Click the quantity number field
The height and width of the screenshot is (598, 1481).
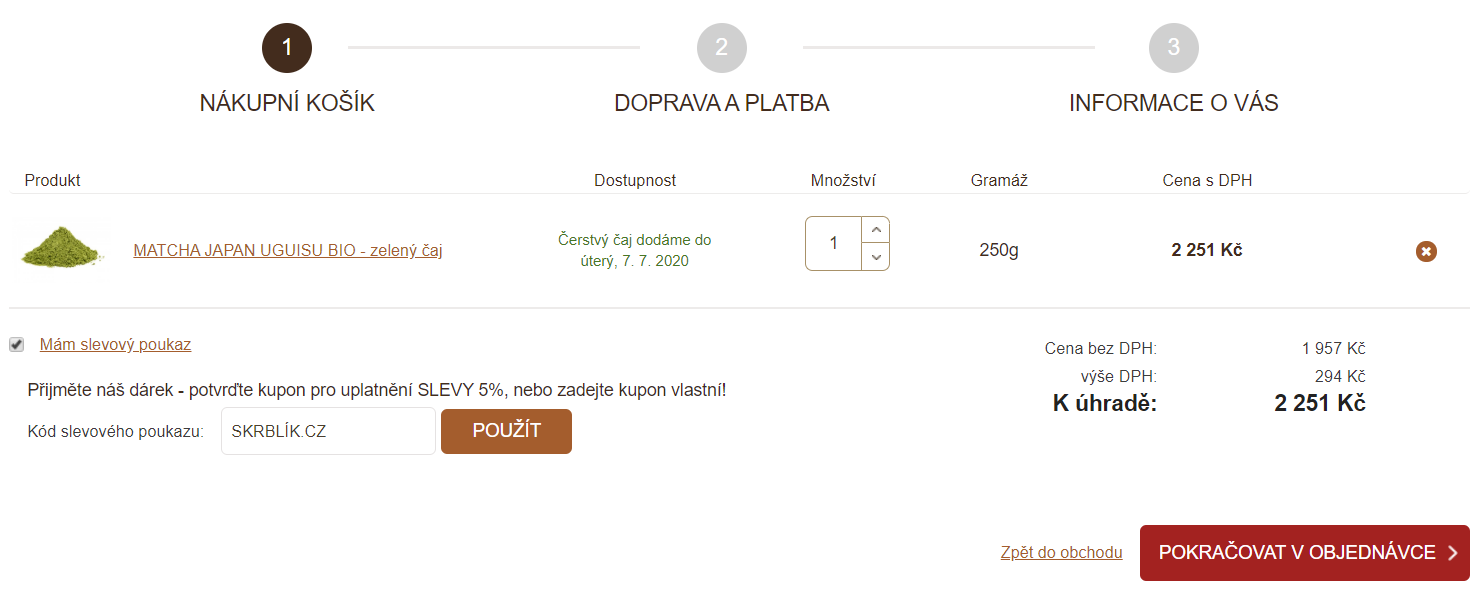point(834,244)
